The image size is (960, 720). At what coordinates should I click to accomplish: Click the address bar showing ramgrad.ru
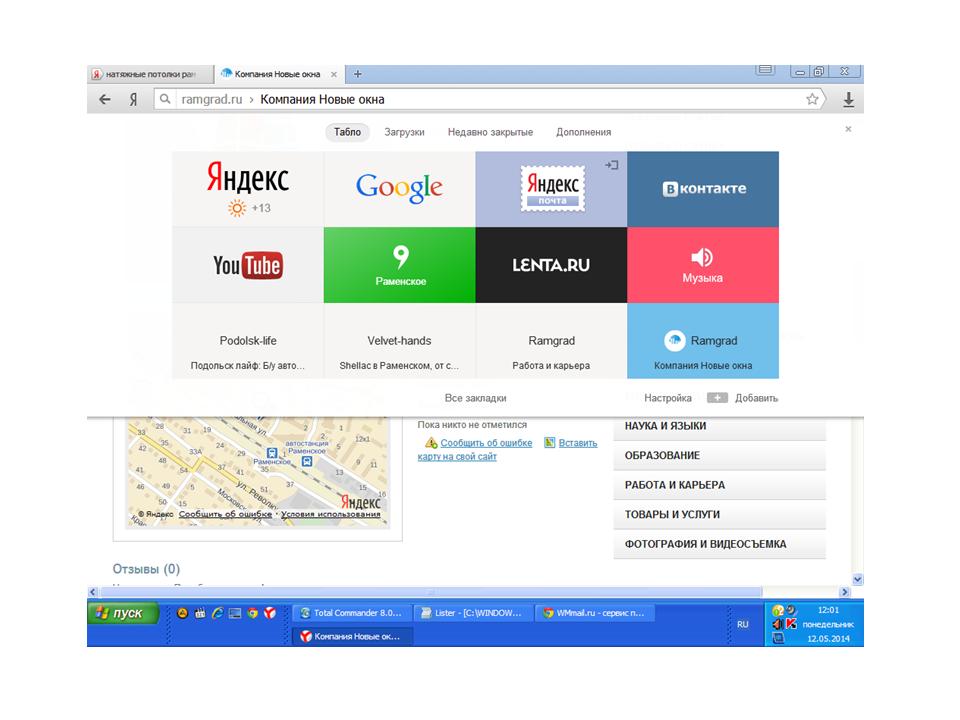[x=490, y=99]
